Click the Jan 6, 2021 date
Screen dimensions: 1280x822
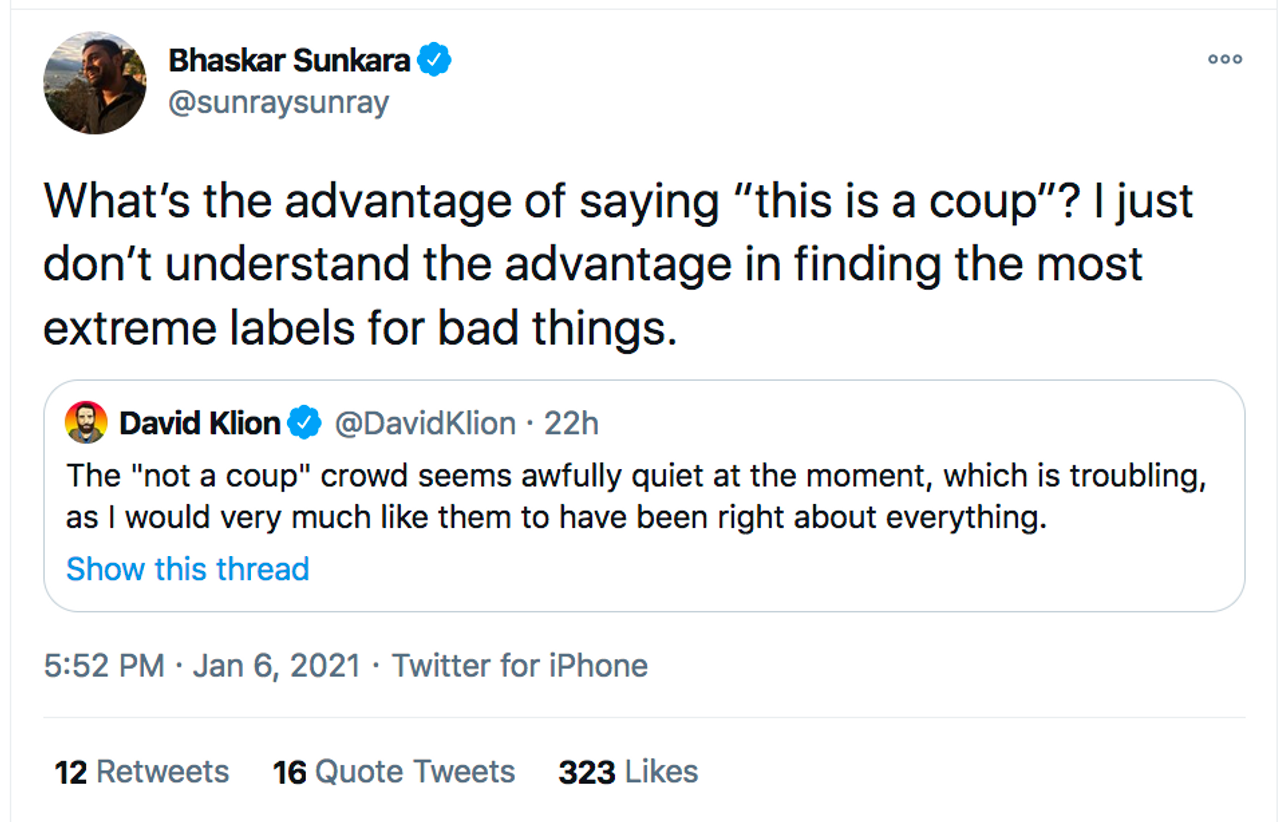coord(276,666)
